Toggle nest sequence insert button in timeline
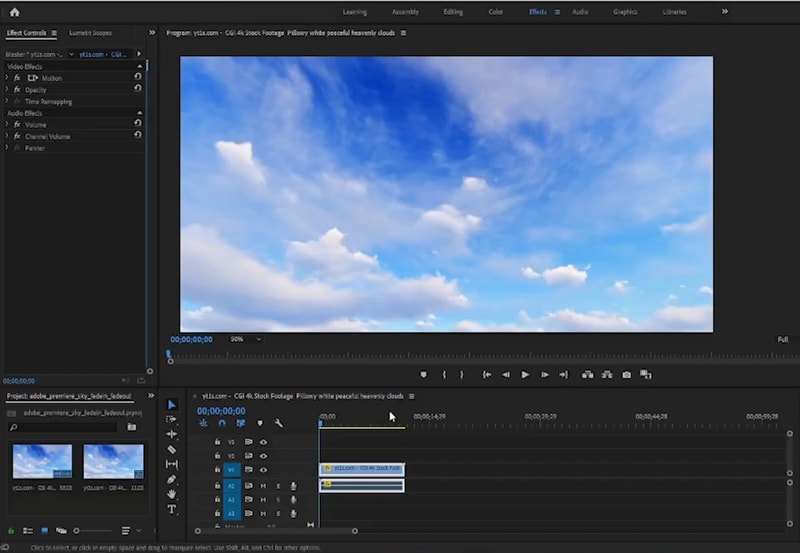 (x=203, y=423)
